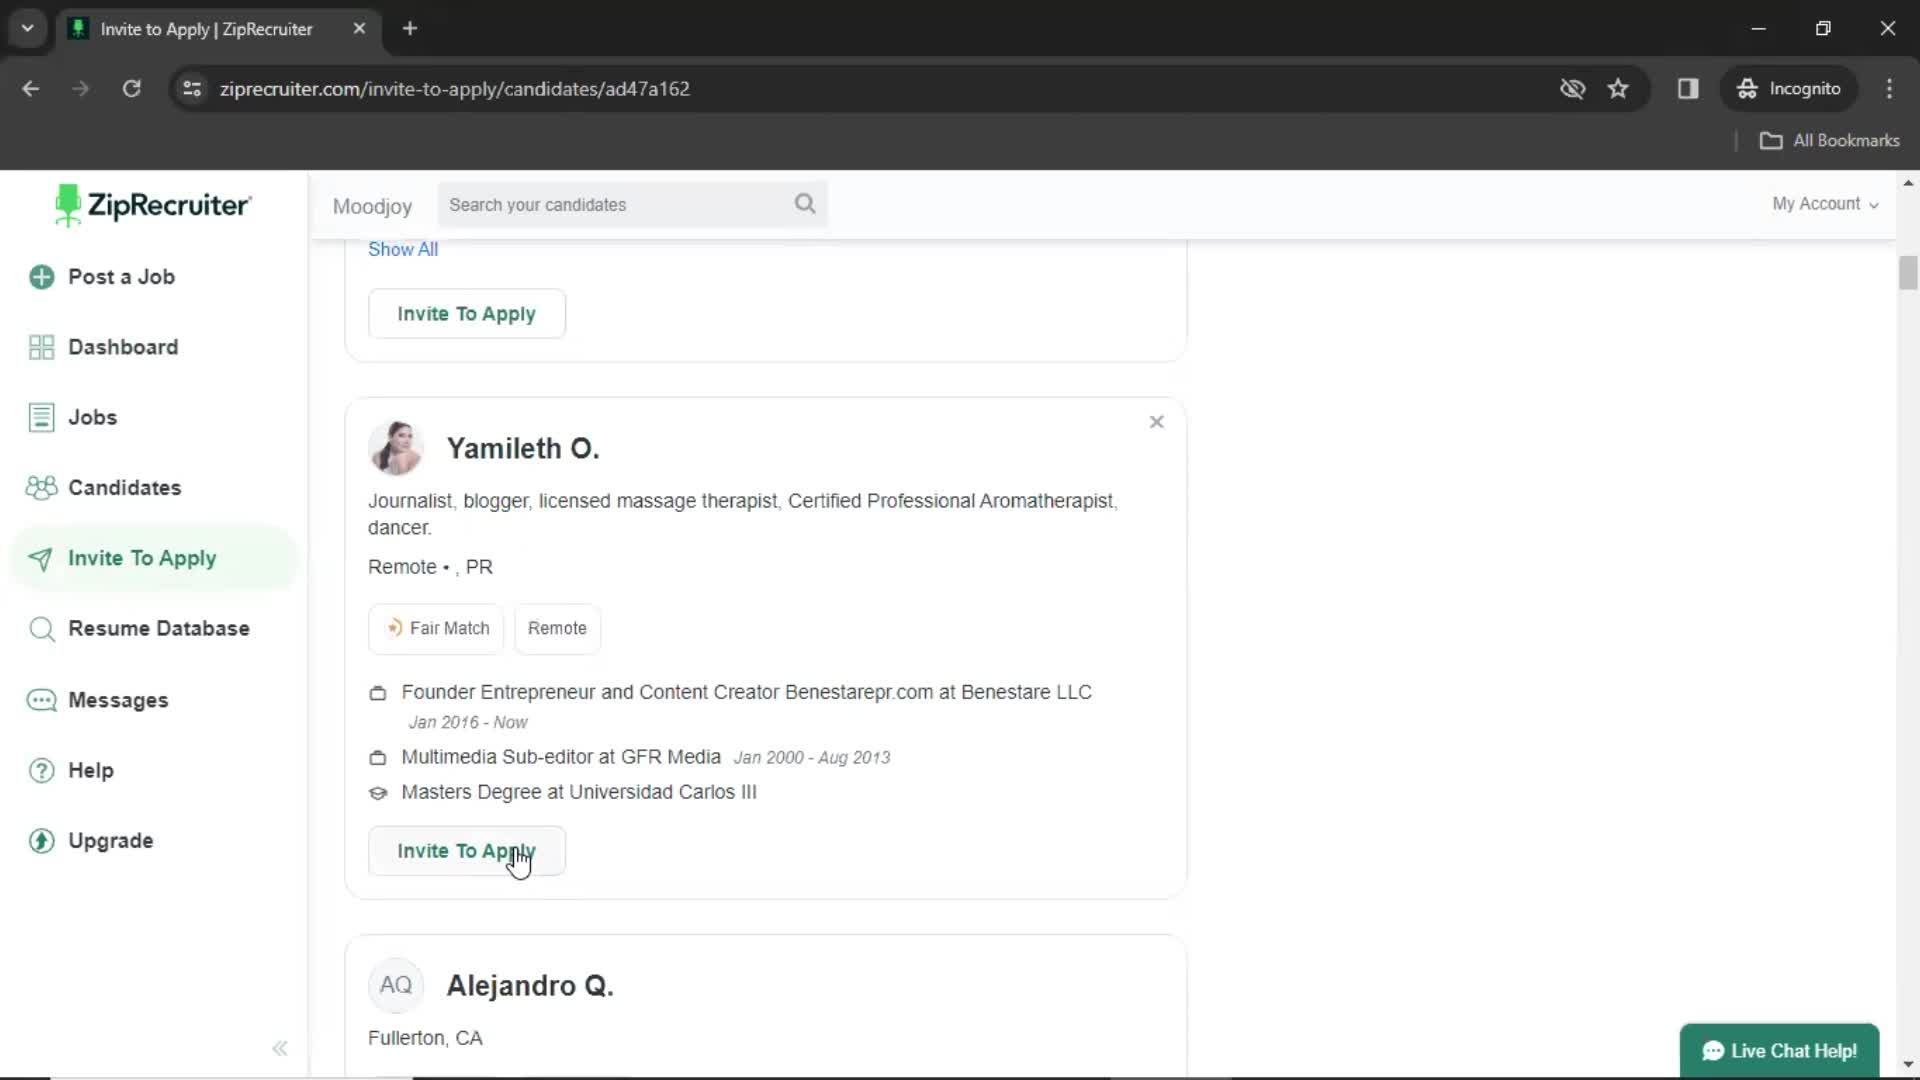Open Jobs section
The image size is (1920, 1080).
tap(92, 417)
